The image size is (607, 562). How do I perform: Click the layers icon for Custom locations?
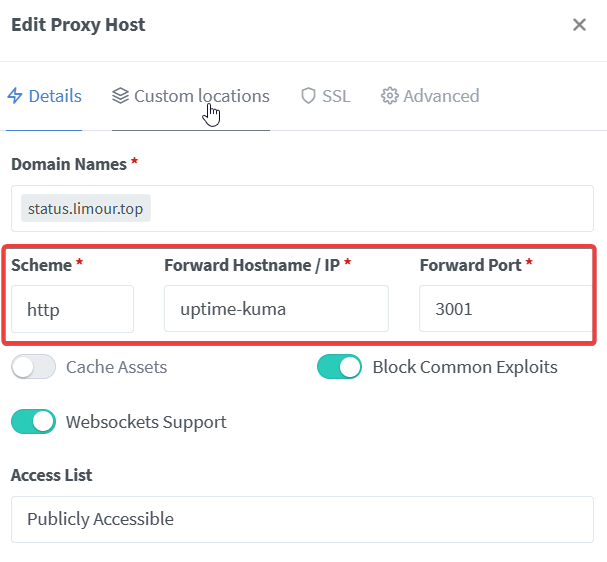tap(121, 96)
